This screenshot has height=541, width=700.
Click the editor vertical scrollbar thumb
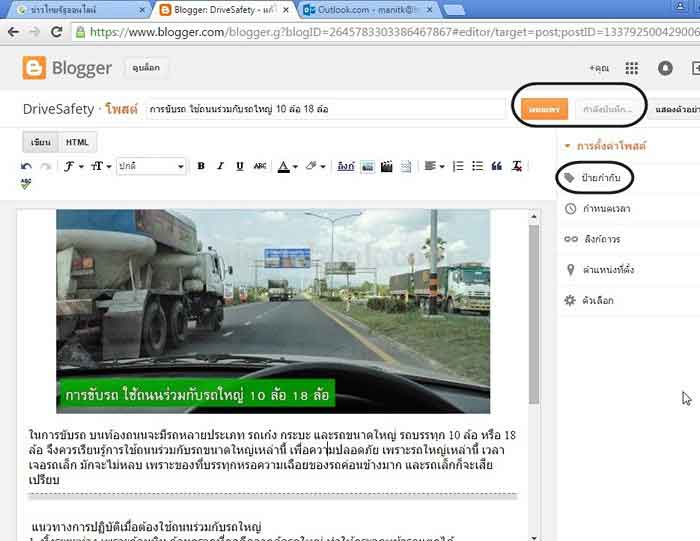533,314
